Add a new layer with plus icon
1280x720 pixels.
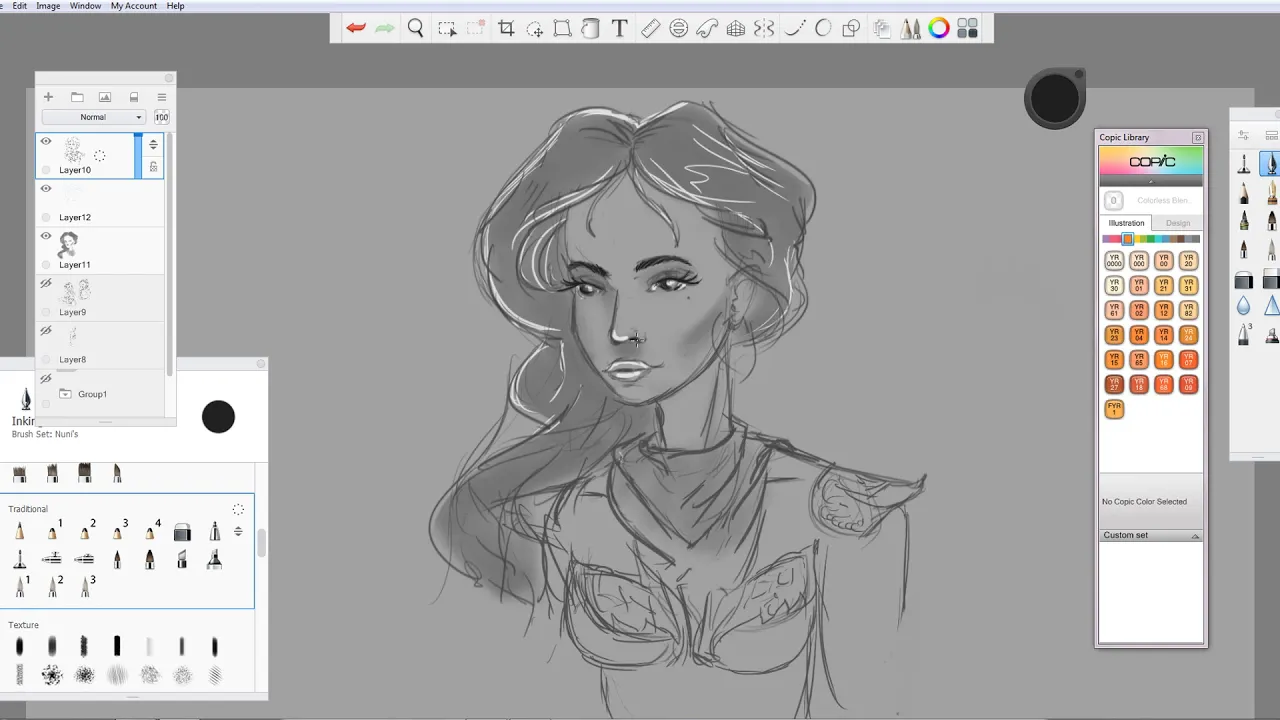point(48,97)
